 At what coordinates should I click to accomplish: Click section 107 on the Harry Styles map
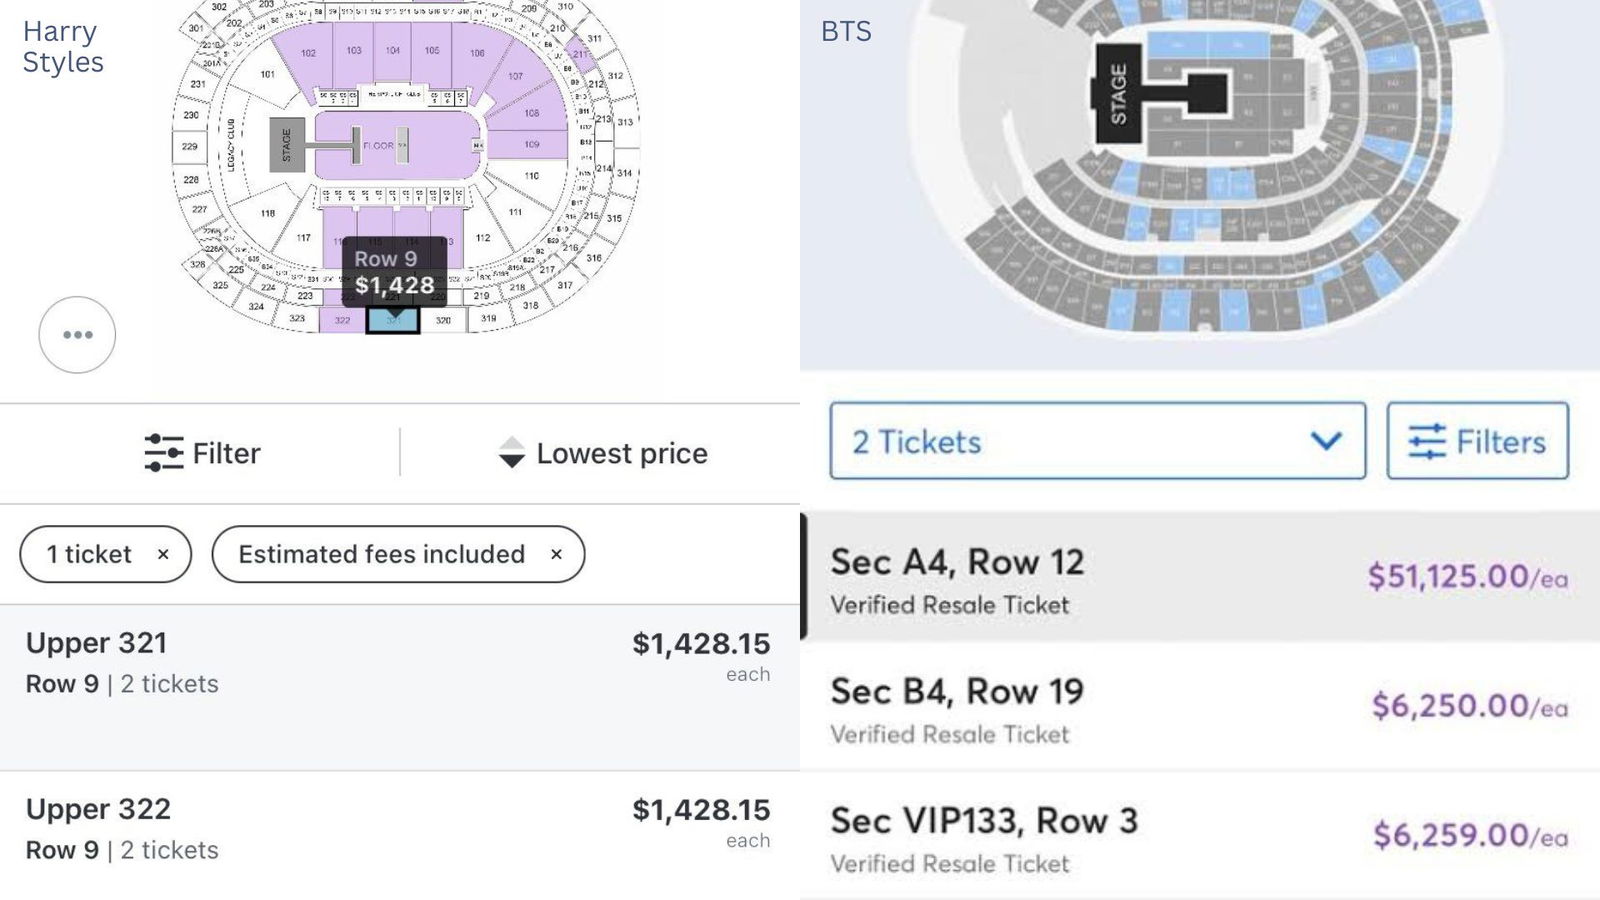pos(515,74)
